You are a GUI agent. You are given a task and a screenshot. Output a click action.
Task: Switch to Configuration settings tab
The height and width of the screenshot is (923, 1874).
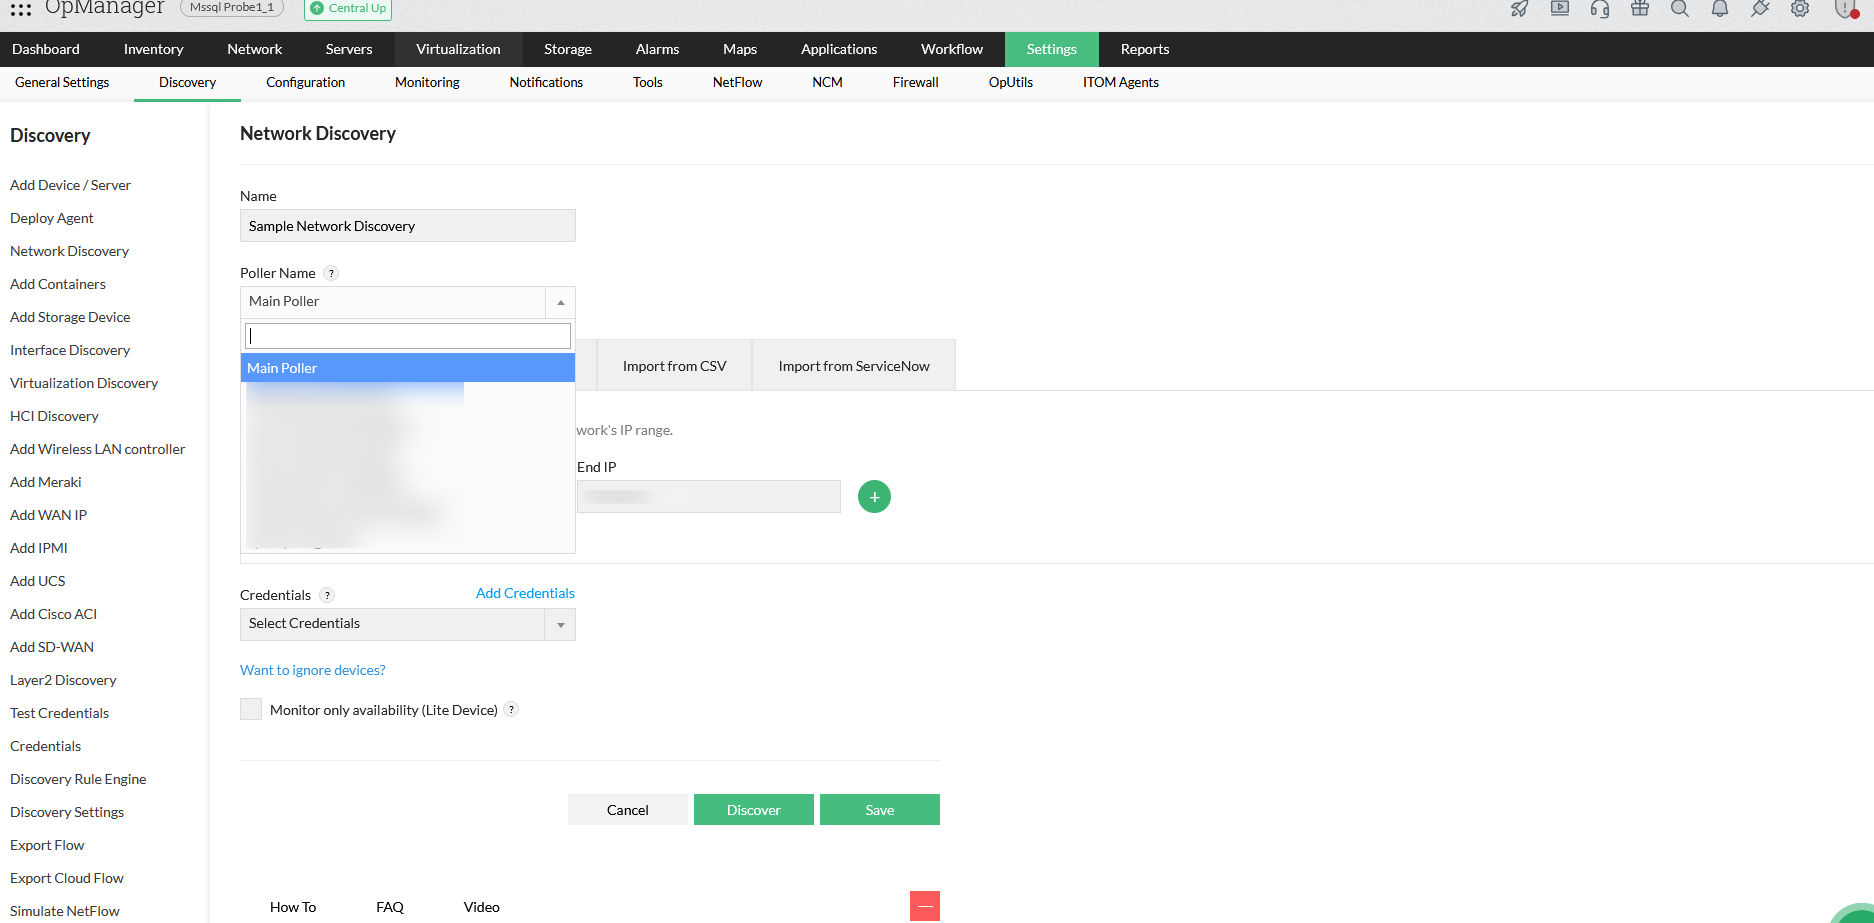(306, 83)
